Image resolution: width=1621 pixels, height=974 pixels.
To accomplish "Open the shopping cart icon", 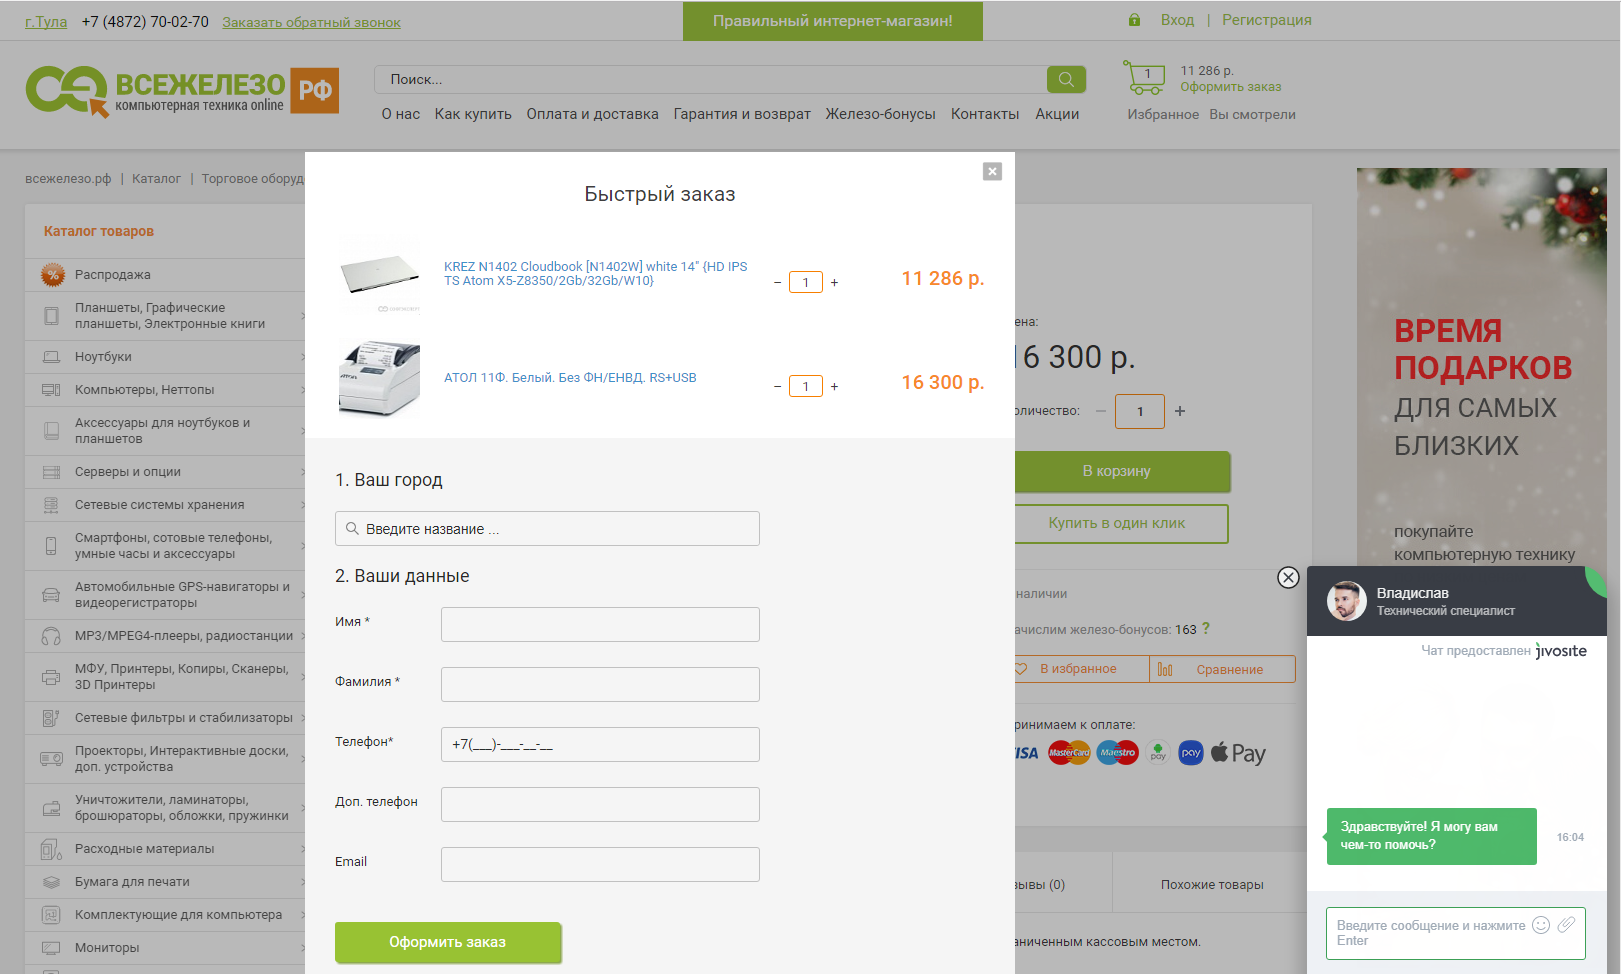I will pos(1143,78).
